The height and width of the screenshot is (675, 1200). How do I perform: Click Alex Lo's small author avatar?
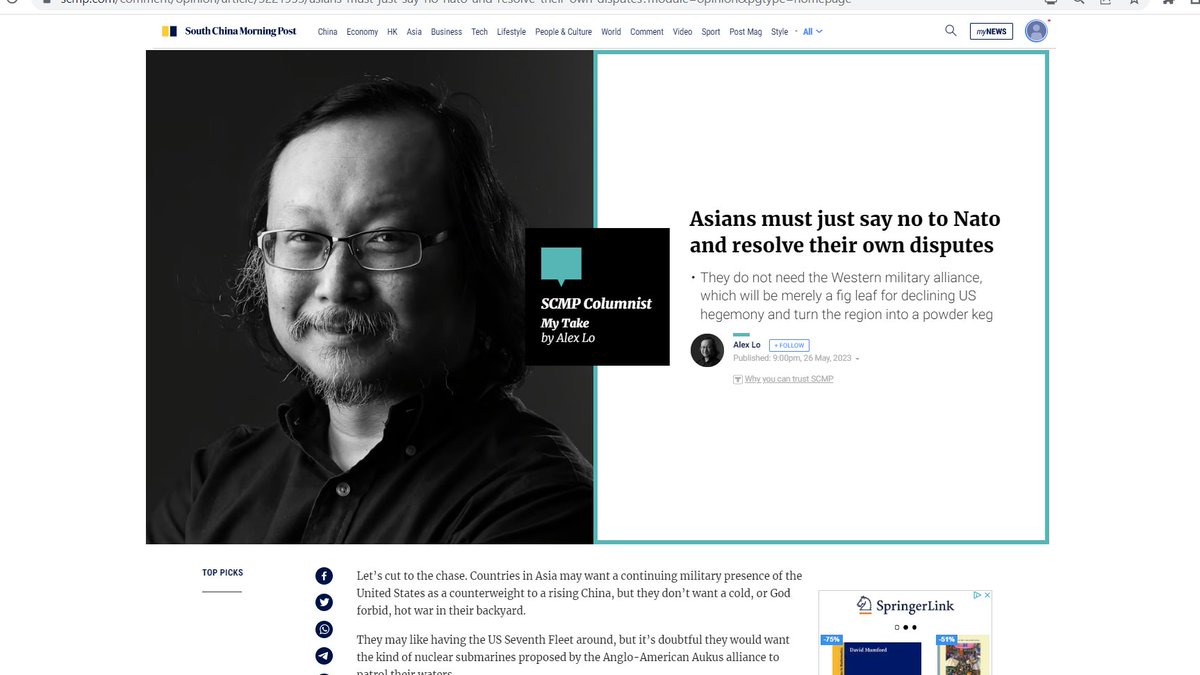pos(707,350)
